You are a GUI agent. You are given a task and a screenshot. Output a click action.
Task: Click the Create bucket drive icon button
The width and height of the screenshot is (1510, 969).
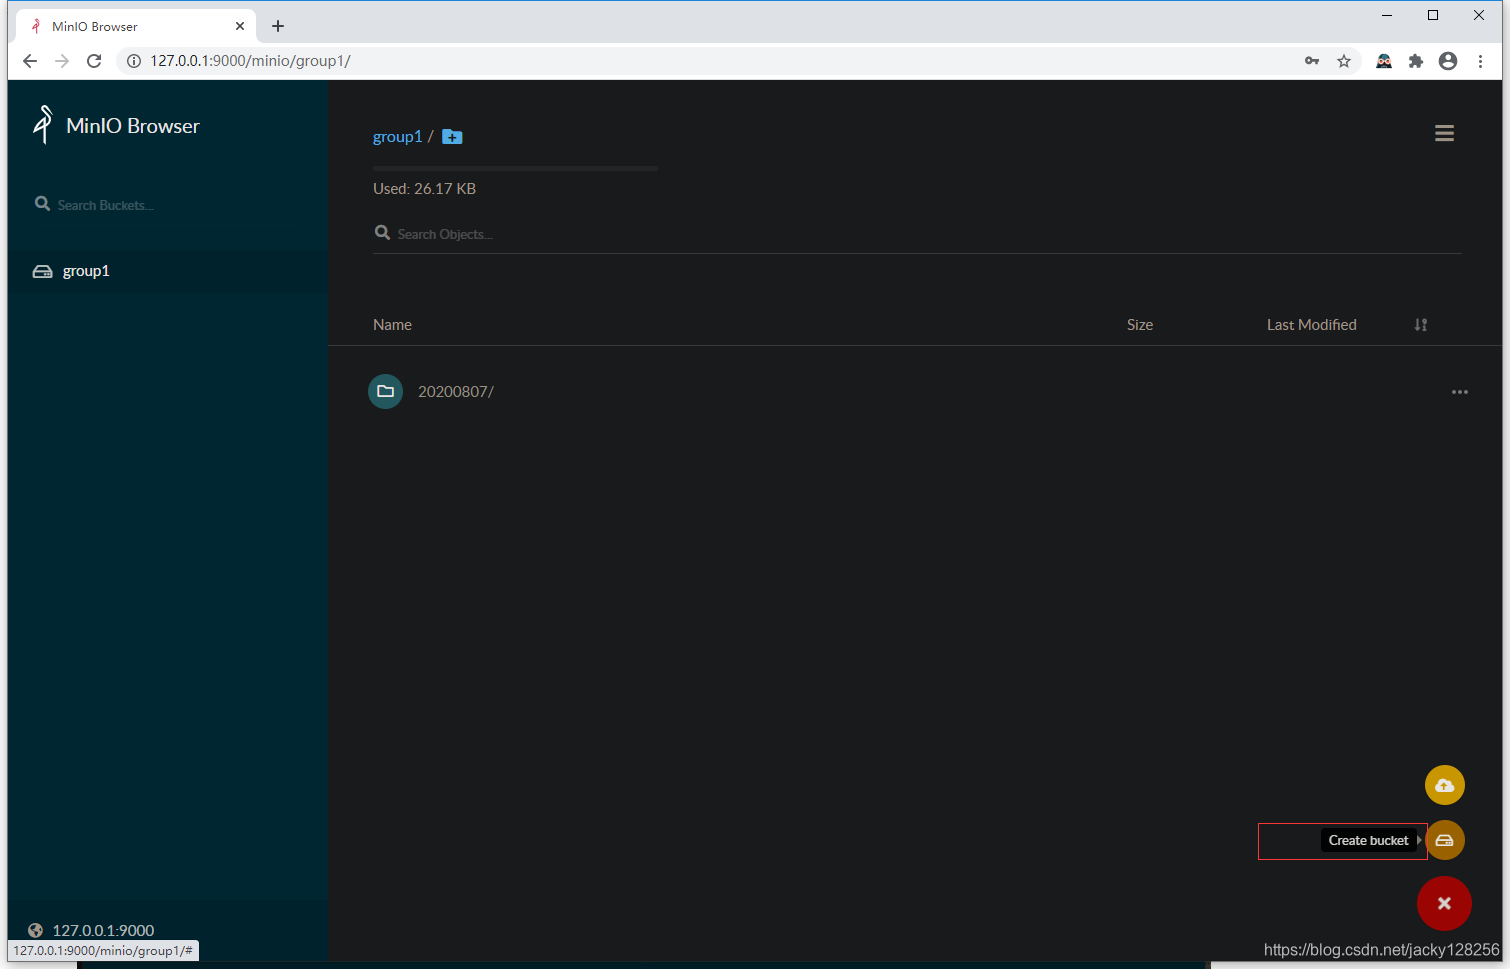pos(1444,840)
